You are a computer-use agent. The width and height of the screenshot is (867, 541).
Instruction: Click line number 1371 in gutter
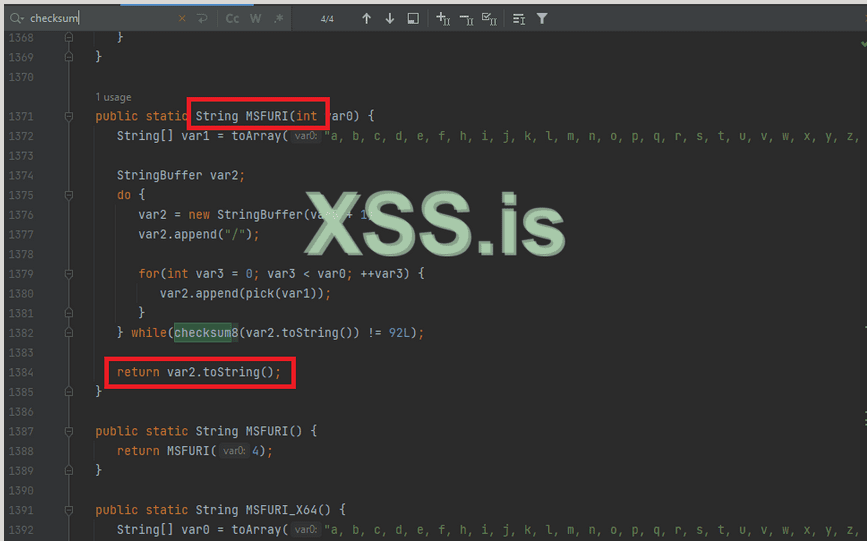pyautogui.click(x=21, y=116)
